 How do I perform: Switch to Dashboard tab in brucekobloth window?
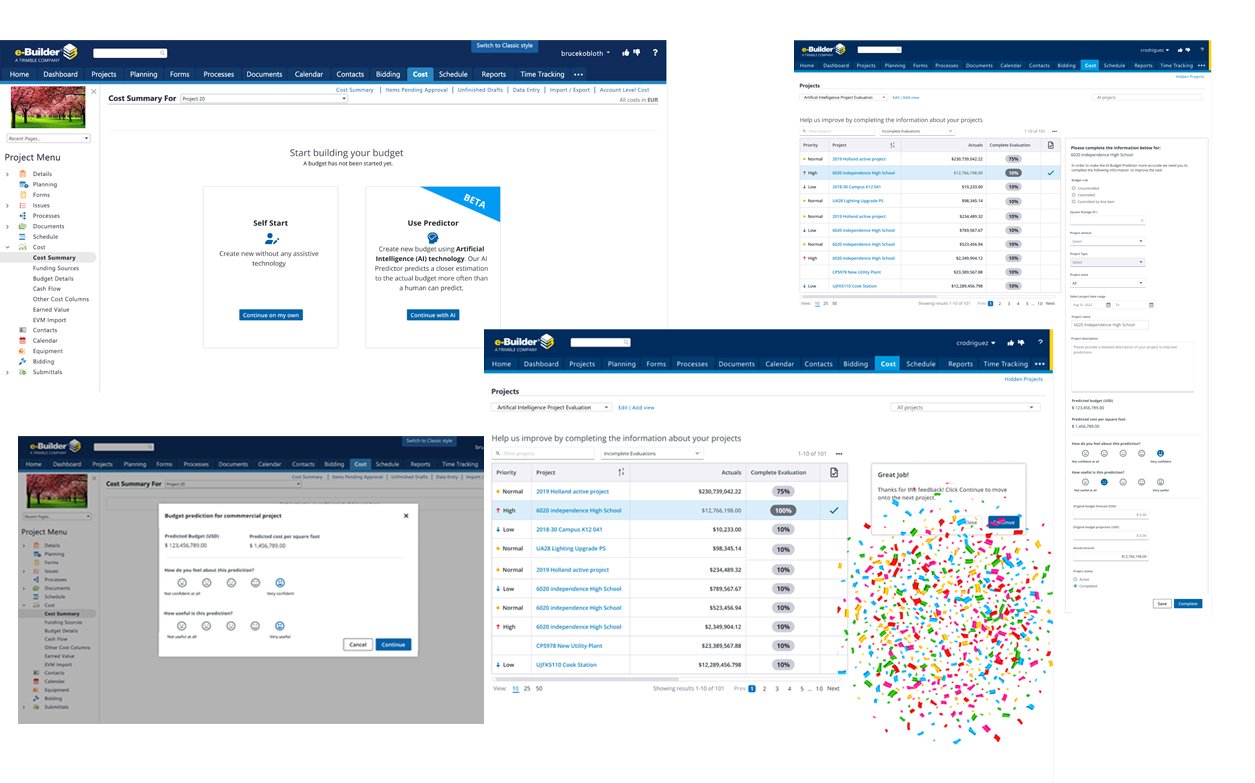(60, 74)
